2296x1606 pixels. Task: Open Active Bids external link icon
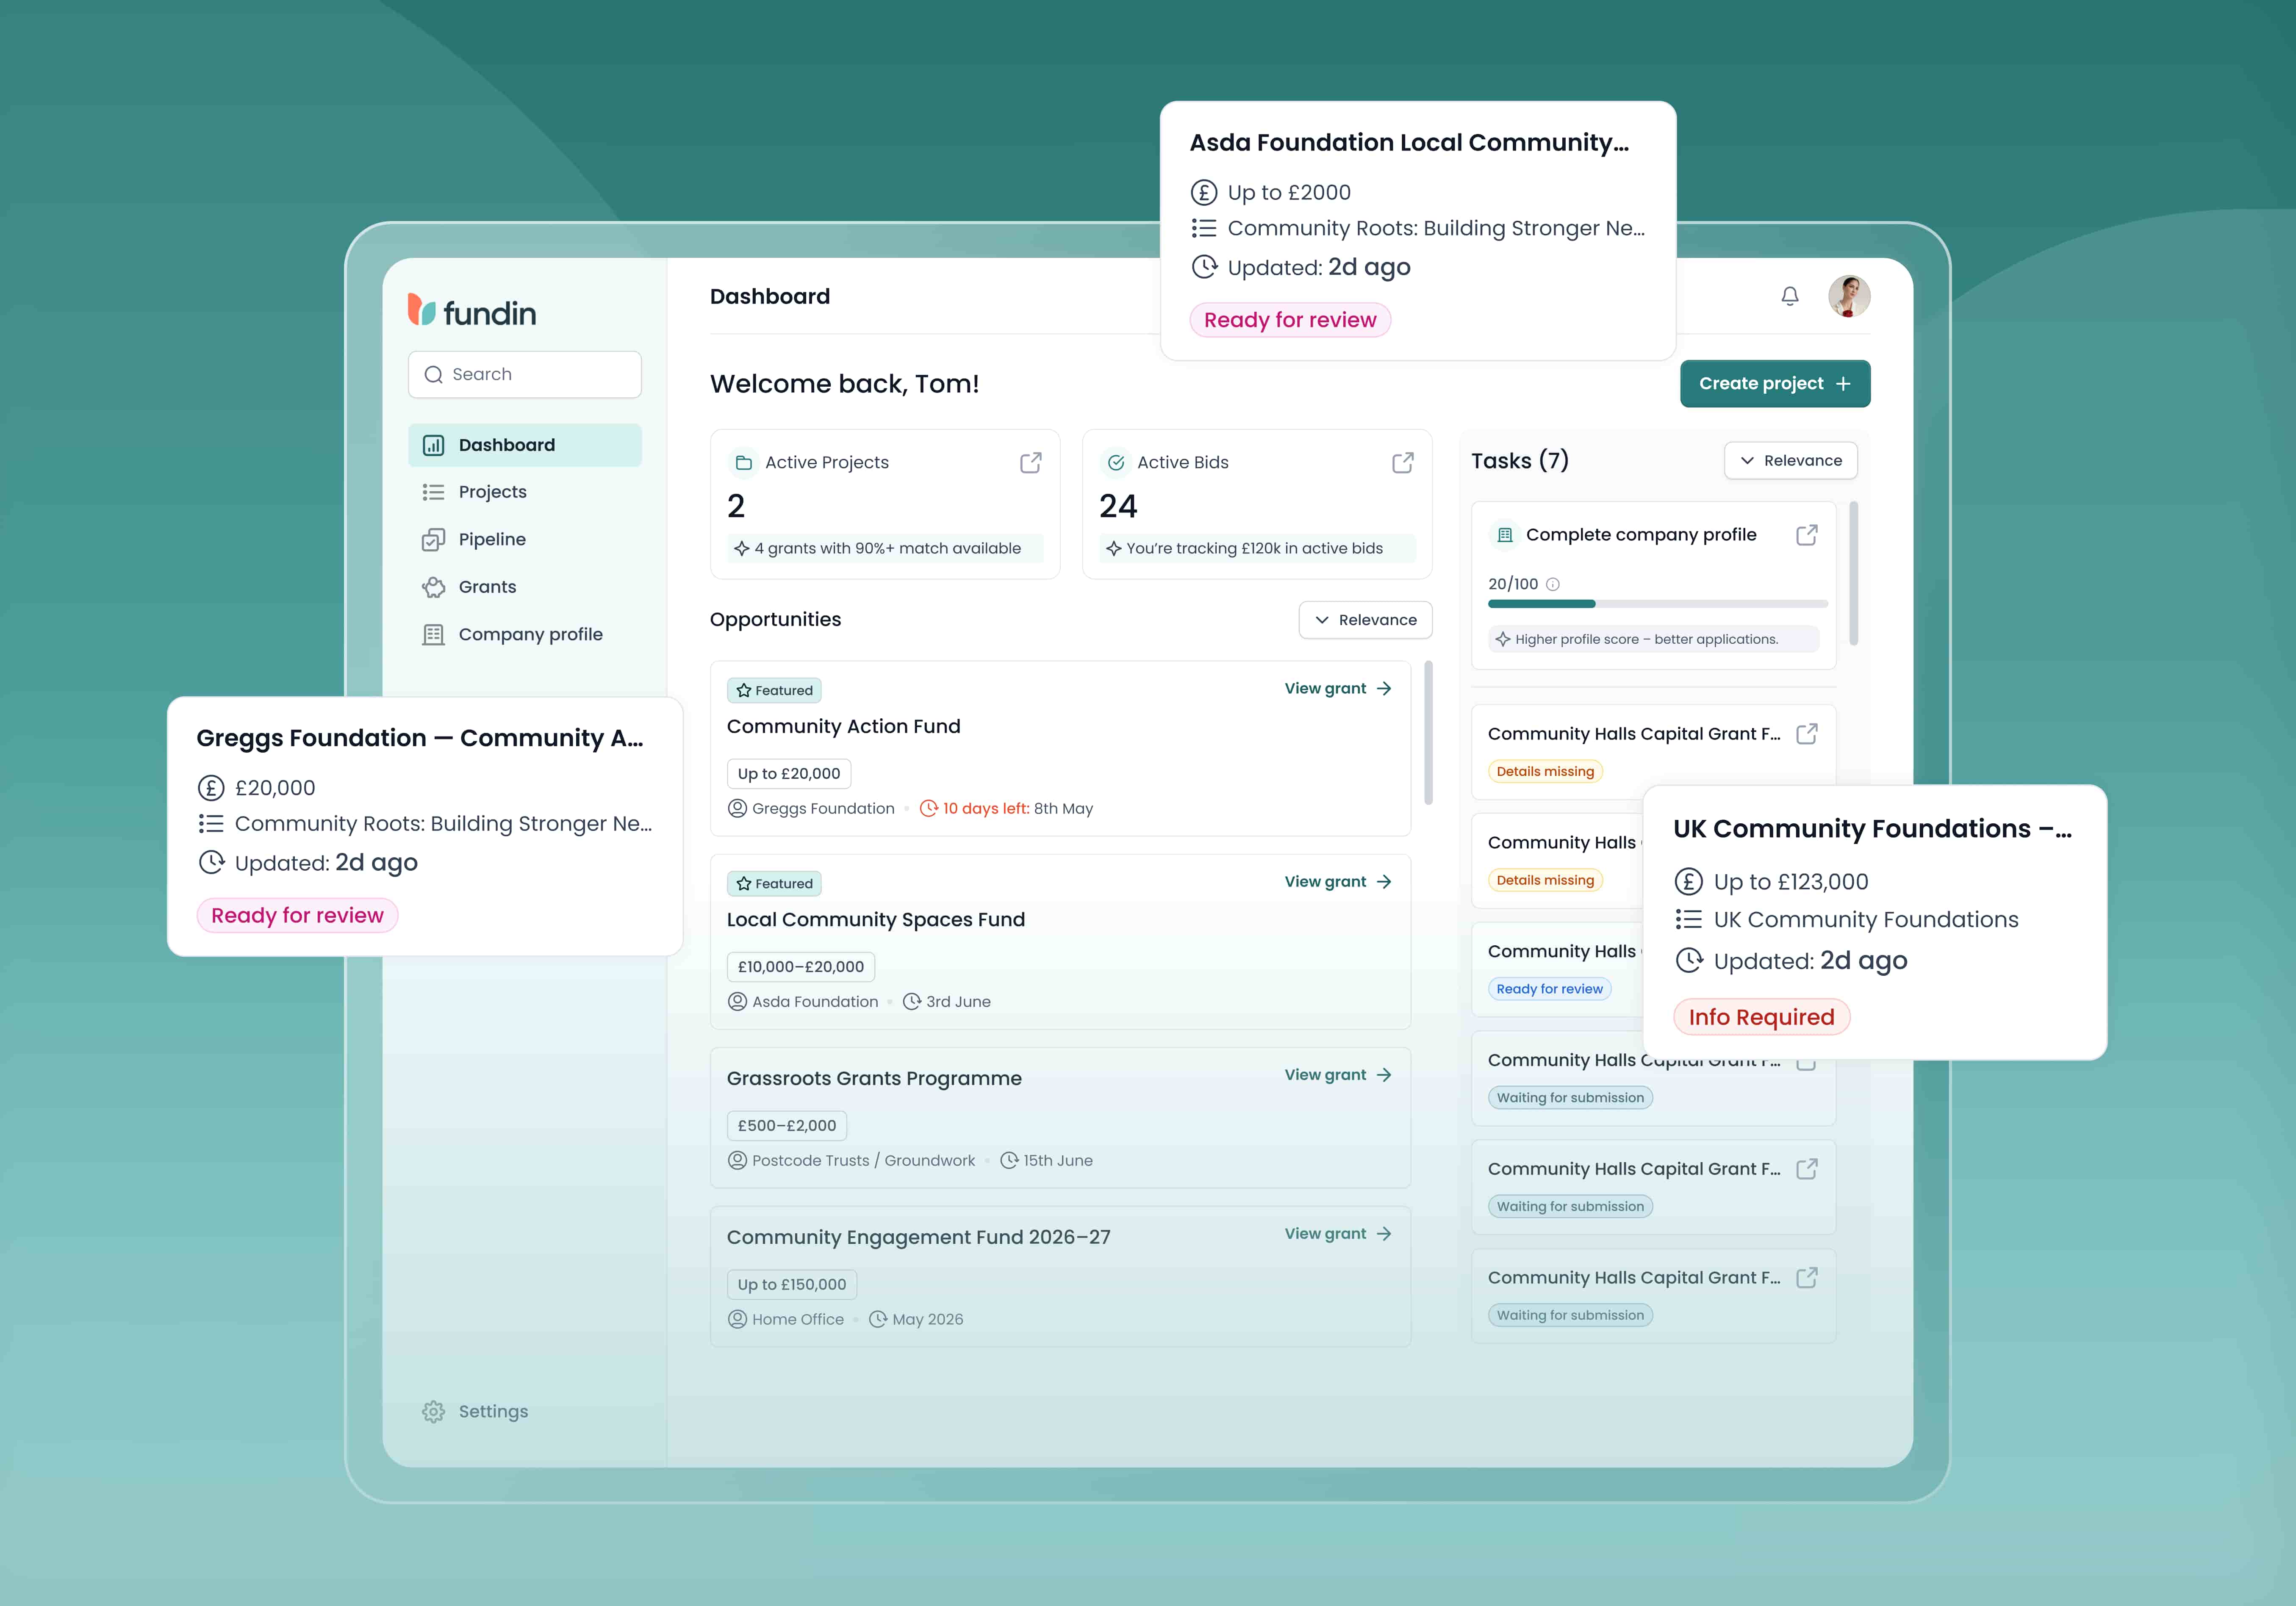tap(1403, 462)
